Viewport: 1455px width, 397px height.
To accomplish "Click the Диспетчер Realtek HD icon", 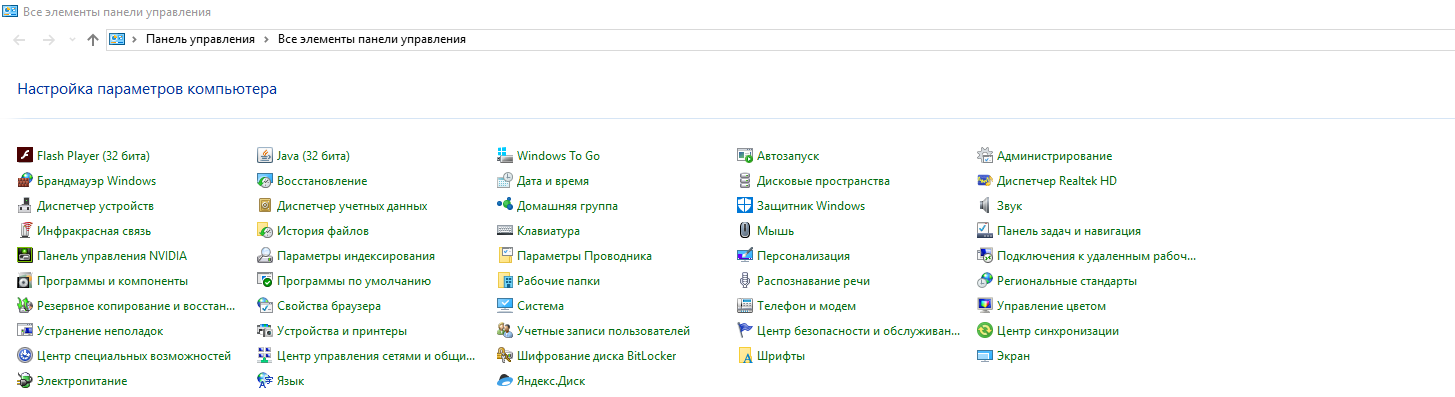I will (x=985, y=180).
